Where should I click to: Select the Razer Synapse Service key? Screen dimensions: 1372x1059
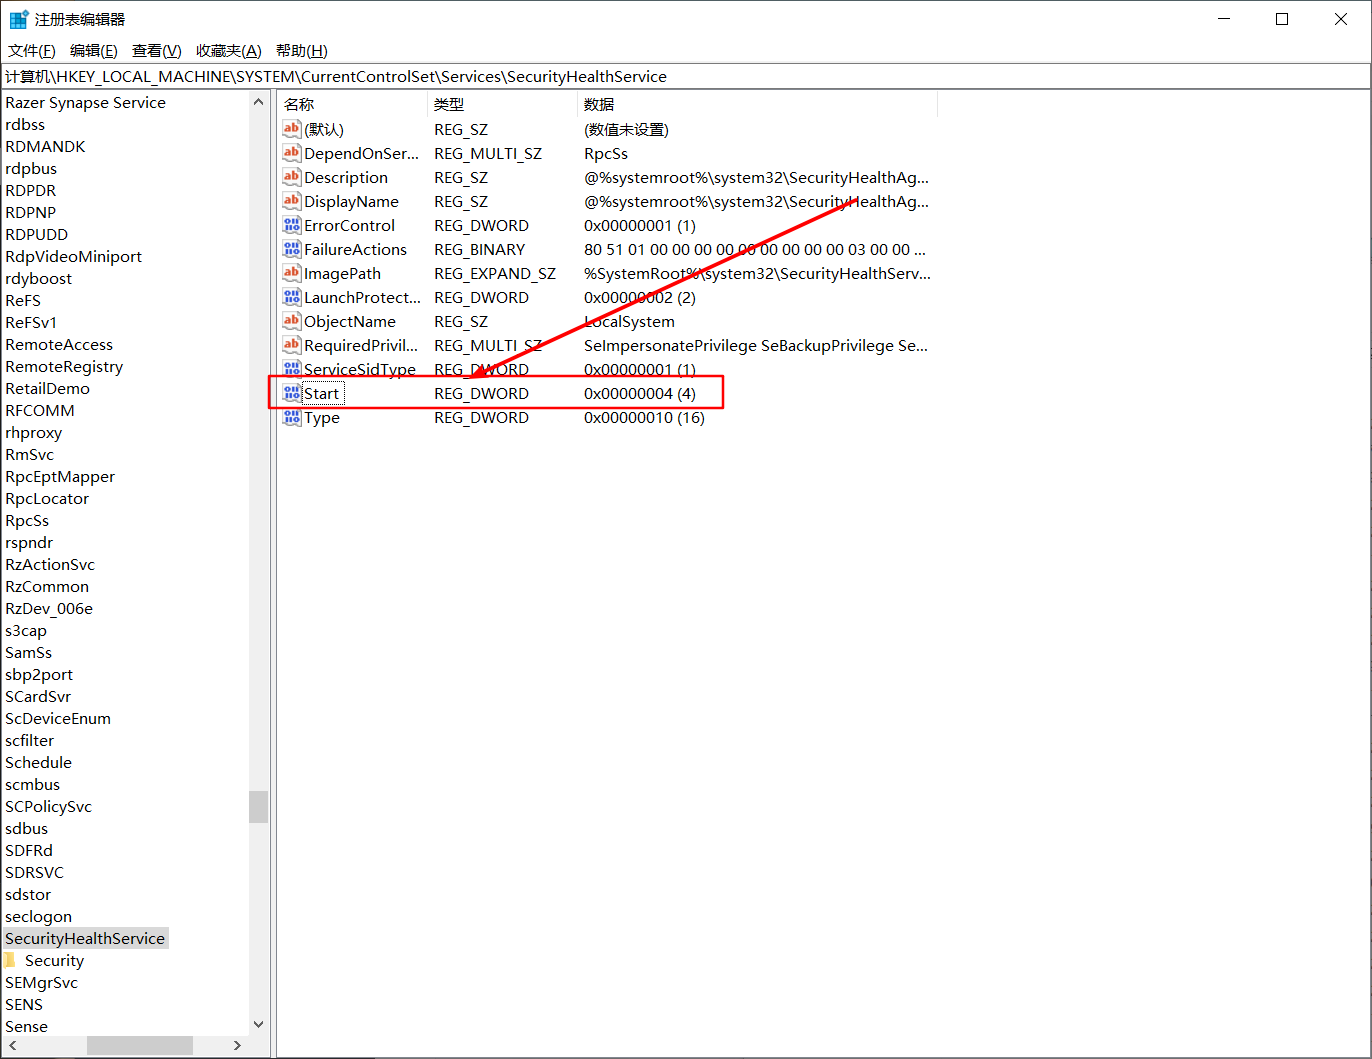click(85, 102)
